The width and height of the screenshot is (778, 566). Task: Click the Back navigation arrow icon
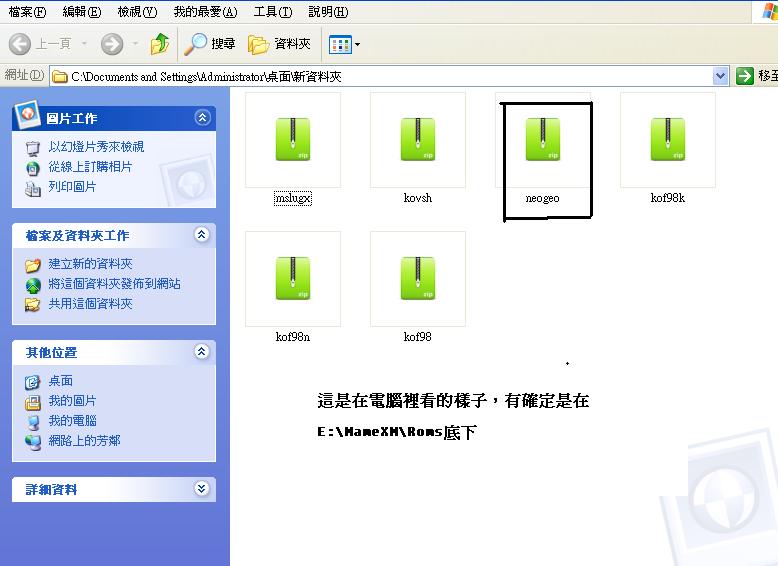pos(21,44)
